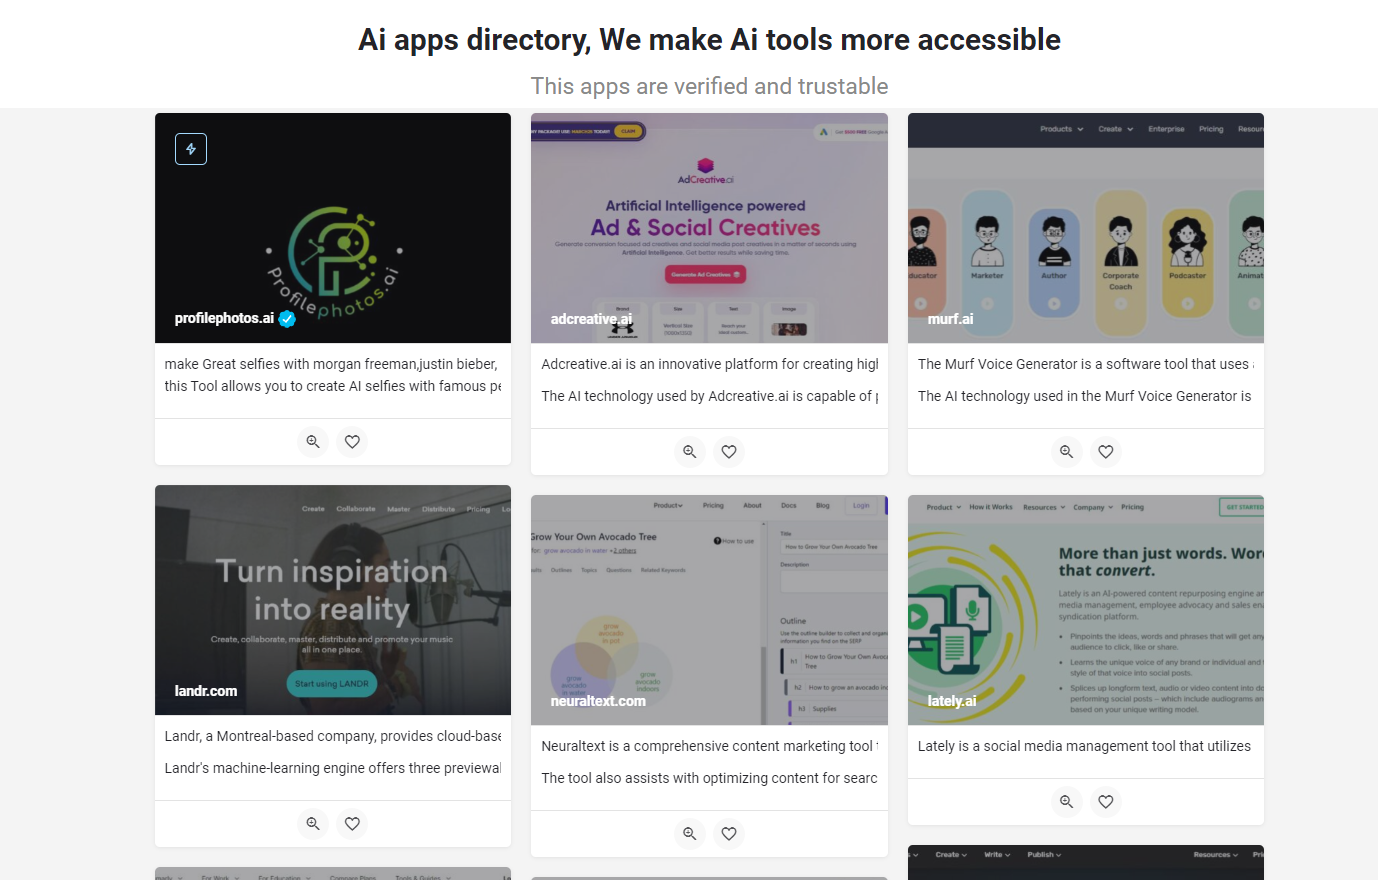Viewport: 1378px width, 880px height.
Task: Click the Murf voice avatars preview image
Action: coord(1086,228)
